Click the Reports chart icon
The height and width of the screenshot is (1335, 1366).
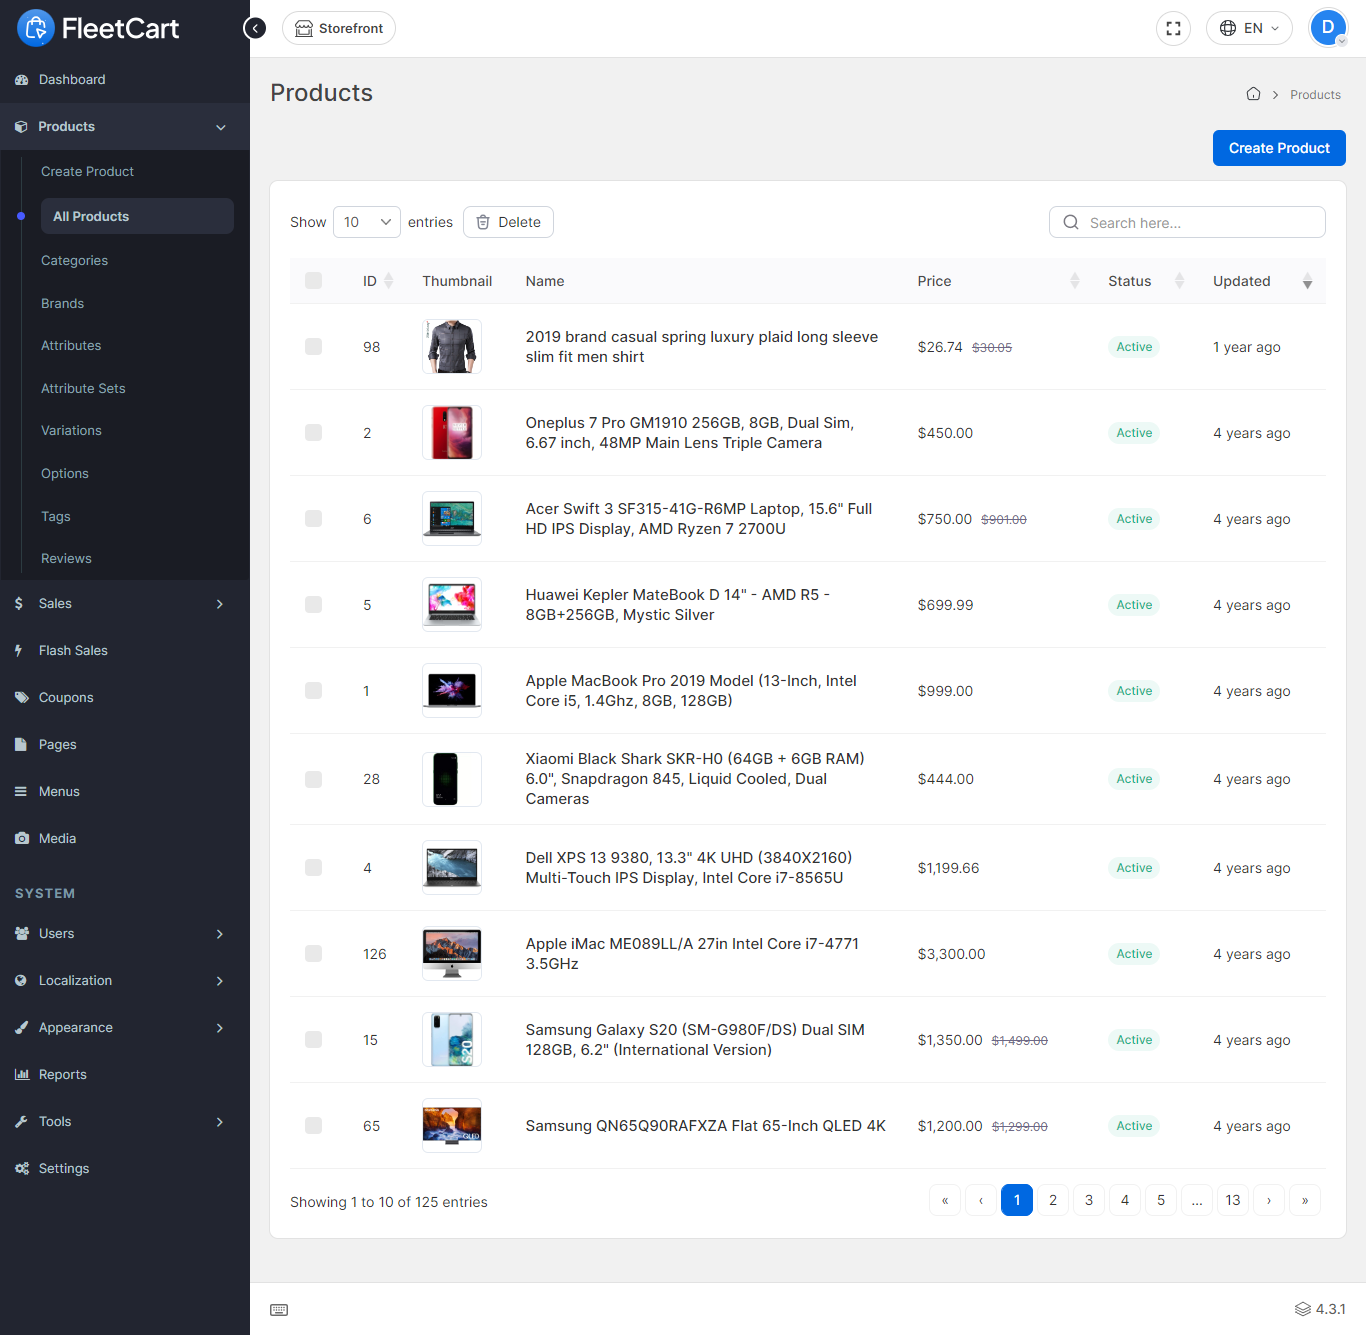[x=21, y=1074]
